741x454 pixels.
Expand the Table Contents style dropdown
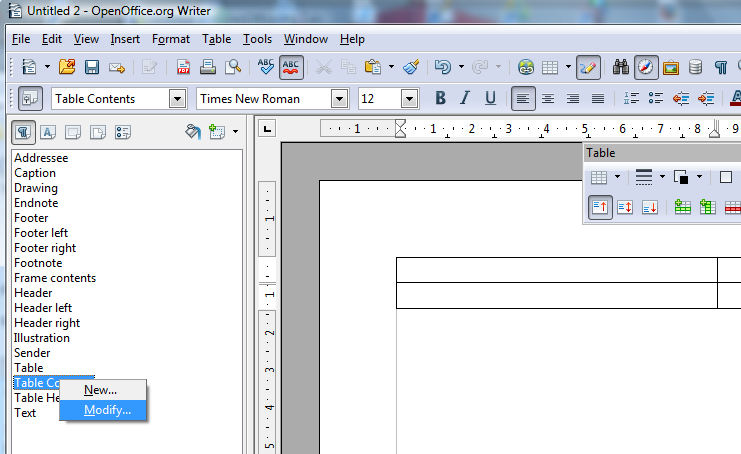[178, 99]
